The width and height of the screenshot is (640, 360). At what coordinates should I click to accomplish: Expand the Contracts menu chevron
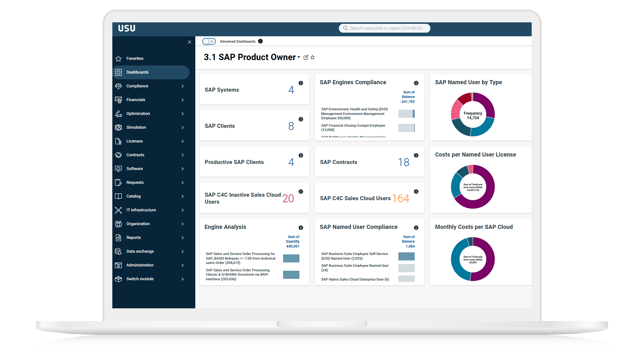point(182,155)
